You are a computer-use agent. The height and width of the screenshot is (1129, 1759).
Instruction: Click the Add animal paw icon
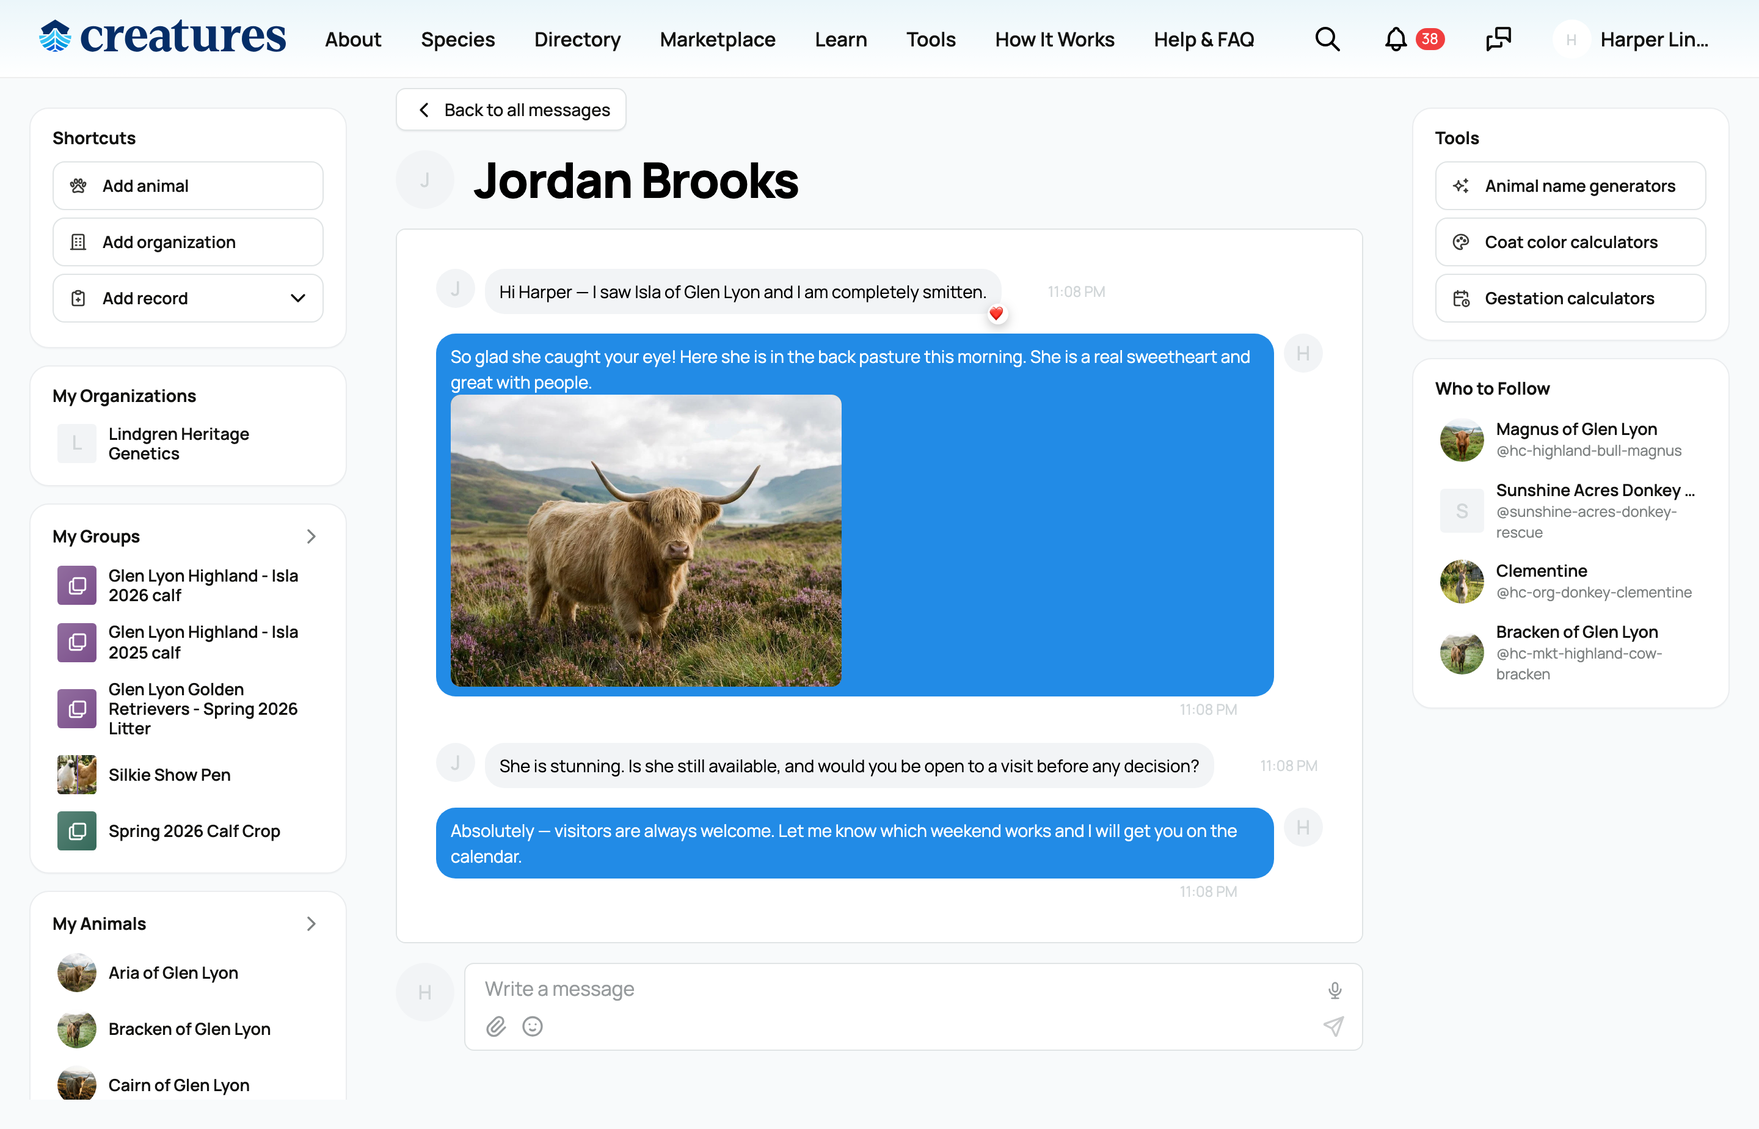pyautogui.click(x=78, y=186)
